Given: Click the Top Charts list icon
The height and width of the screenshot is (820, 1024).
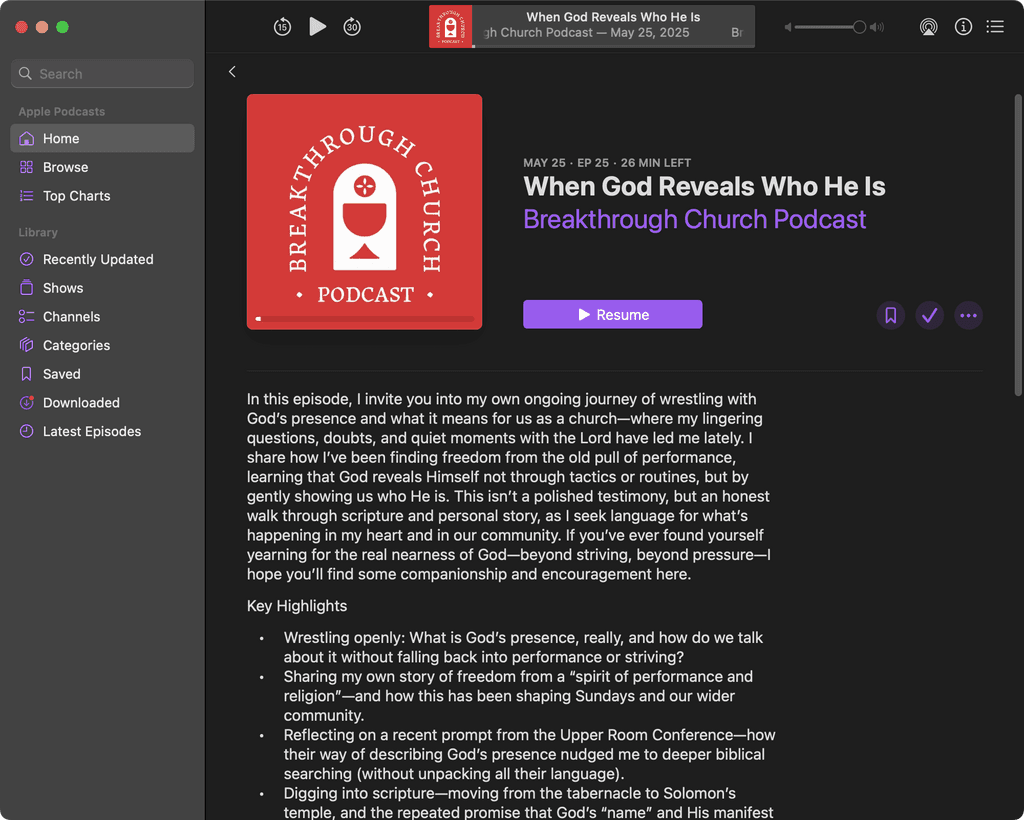Looking at the screenshot, I should [26, 196].
